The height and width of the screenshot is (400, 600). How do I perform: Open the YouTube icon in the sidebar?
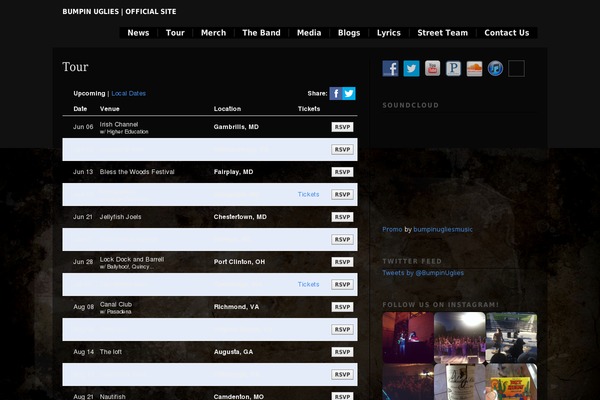point(432,69)
